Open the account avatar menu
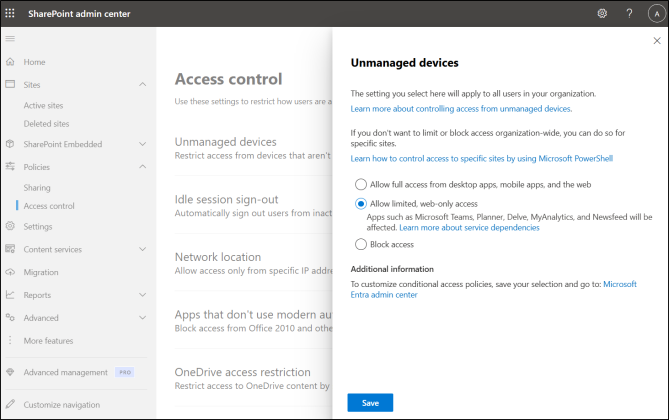Viewport: 669px width, 420px height. 657,14
